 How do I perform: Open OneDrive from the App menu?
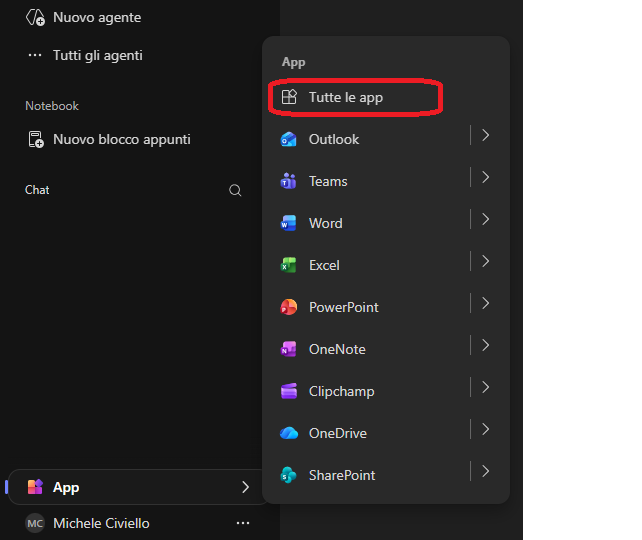point(368,433)
